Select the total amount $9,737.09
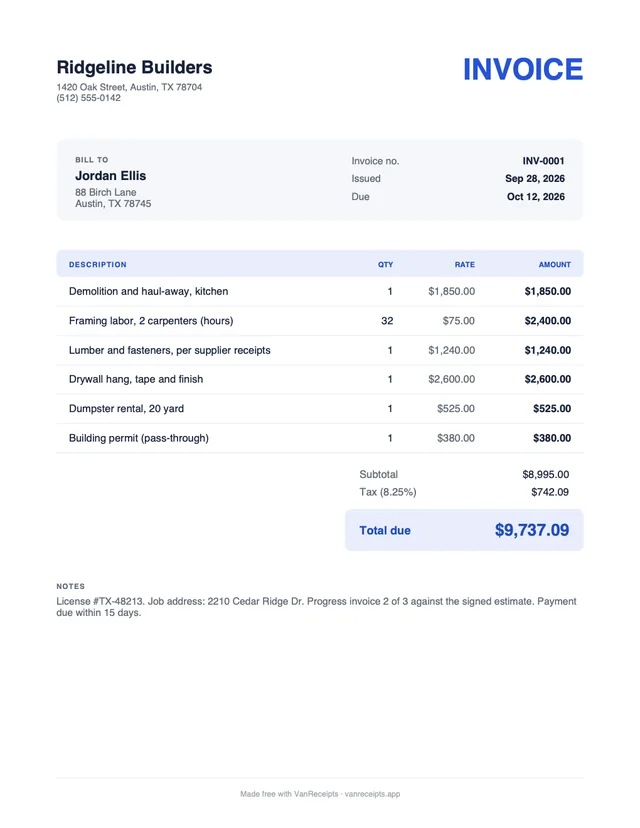640x828 pixels. [532, 530]
